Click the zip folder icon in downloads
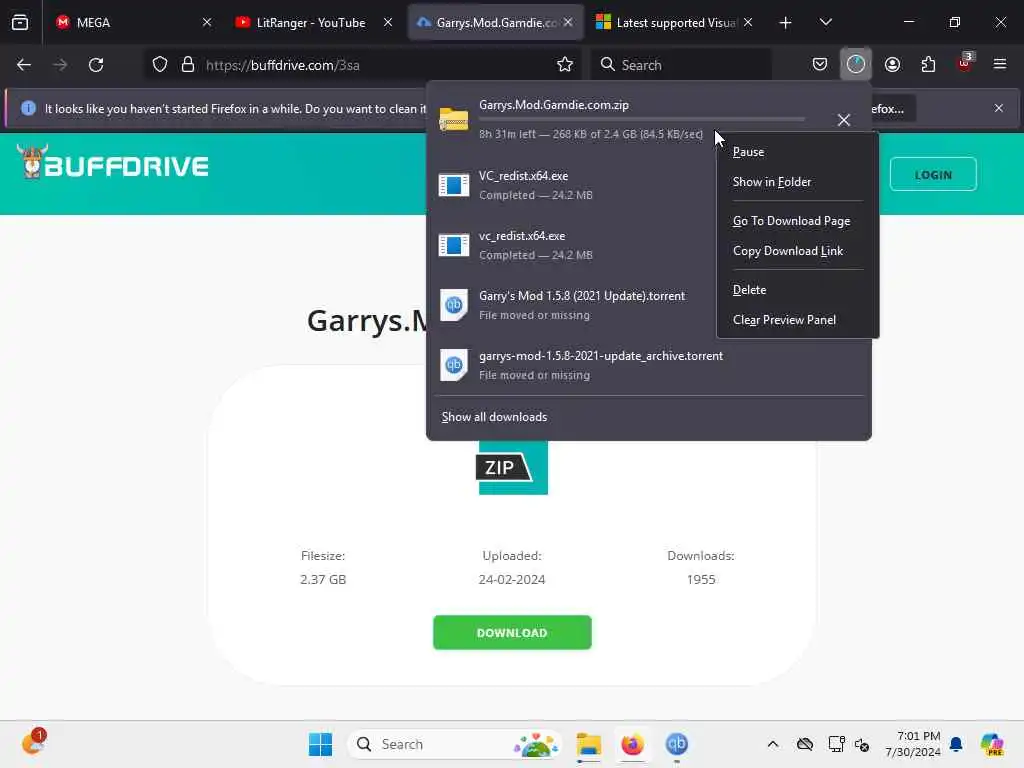Screen dimensions: 1024x768 453,120
